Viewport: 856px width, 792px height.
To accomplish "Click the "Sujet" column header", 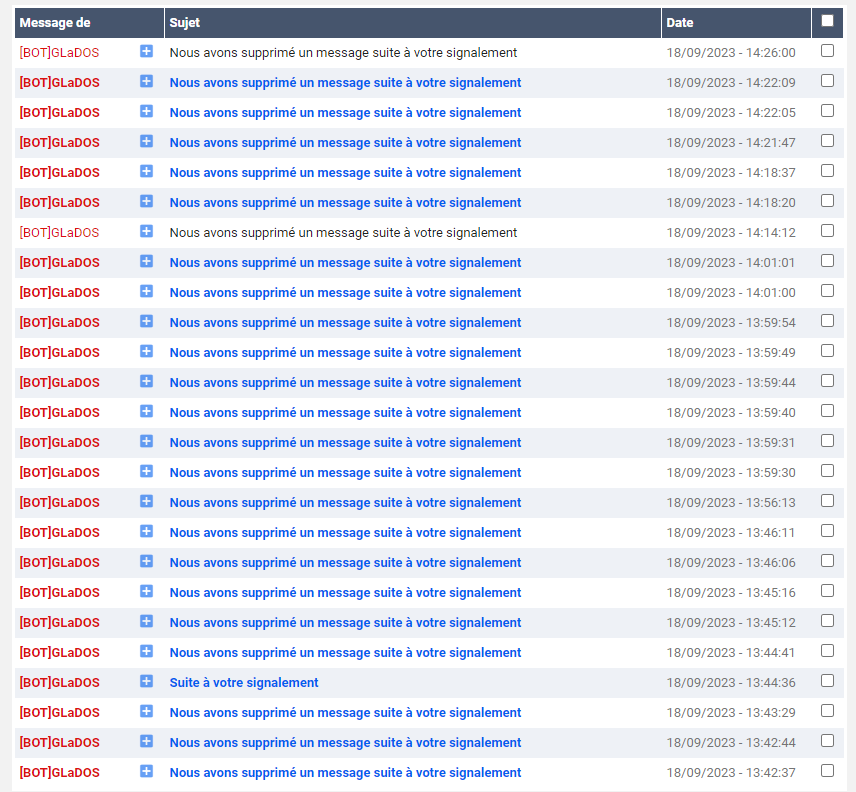I will 184,22.
